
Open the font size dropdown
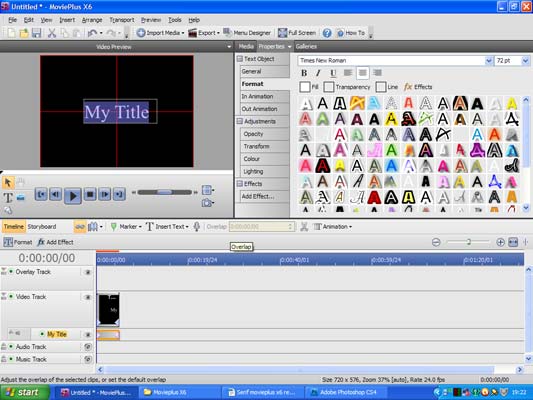(x=526, y=60)
